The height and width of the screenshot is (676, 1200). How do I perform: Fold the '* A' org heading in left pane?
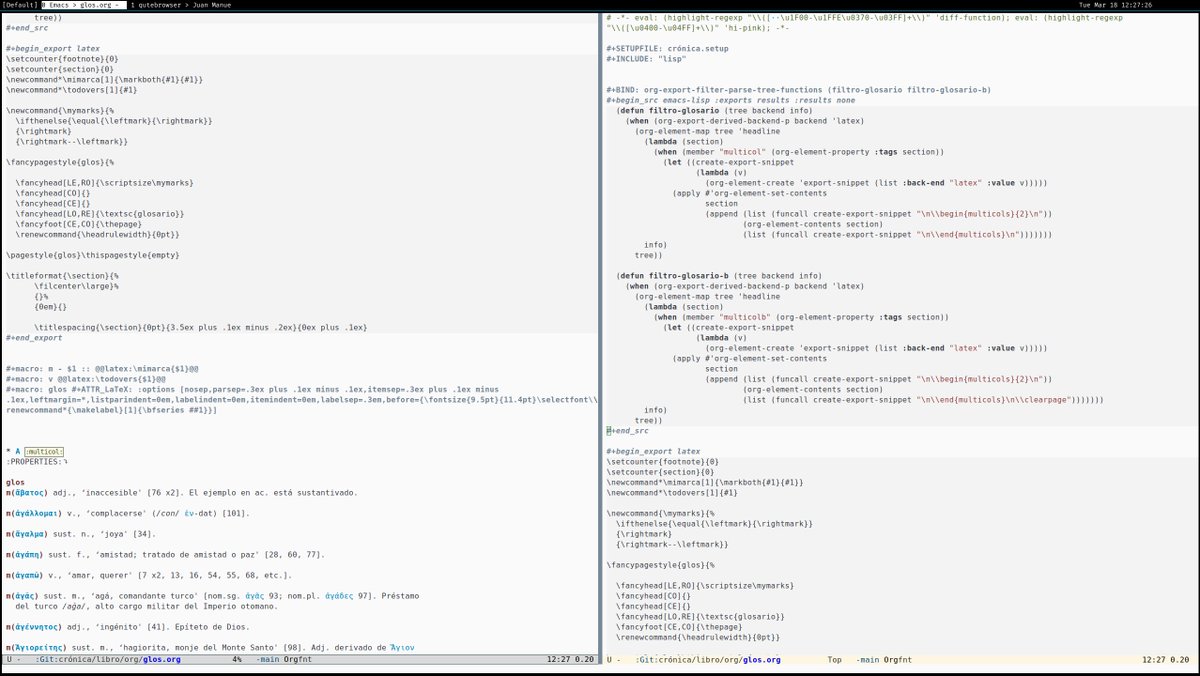coord(13,451)
